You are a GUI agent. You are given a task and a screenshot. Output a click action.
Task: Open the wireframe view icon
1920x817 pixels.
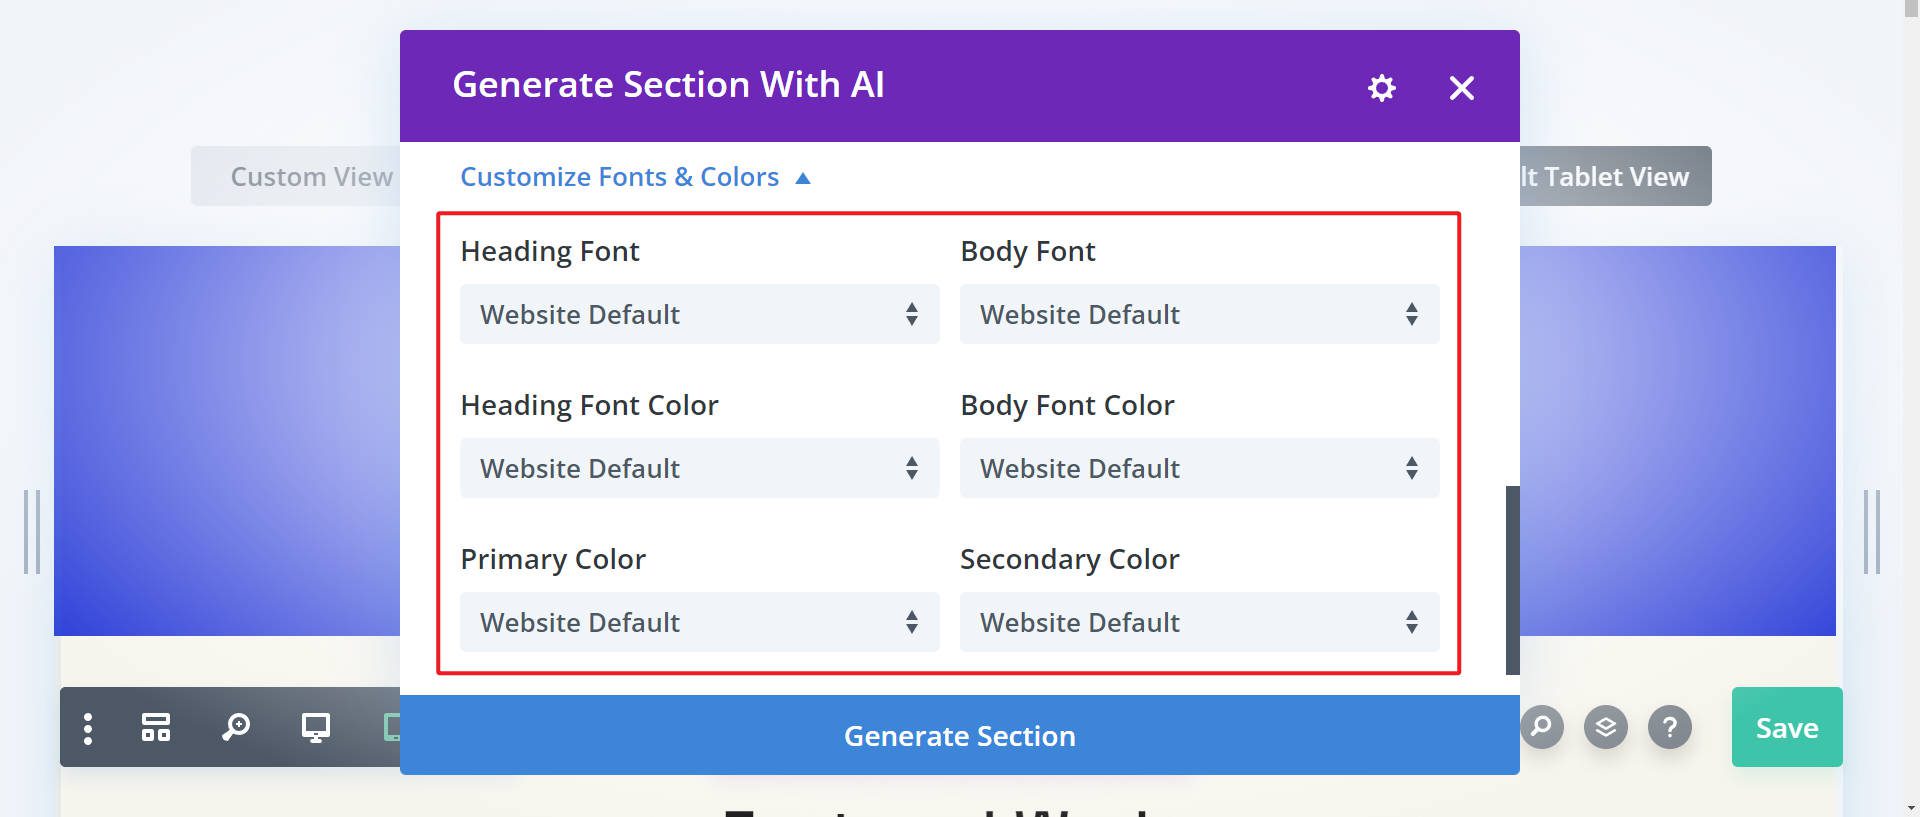(156, 727)
